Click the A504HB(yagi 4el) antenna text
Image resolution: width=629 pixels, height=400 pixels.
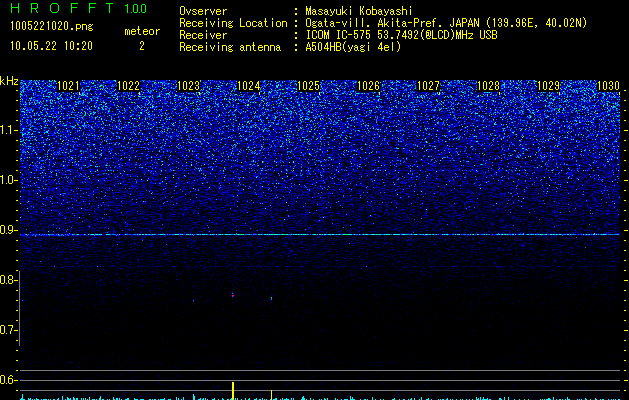[353, 47]
